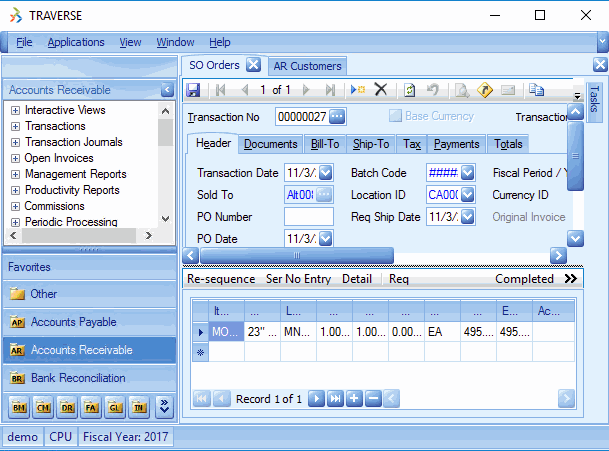Viewport: 609px width, 451px height.
Task: Switch to the Documents tab
Action: coord(271,144)
